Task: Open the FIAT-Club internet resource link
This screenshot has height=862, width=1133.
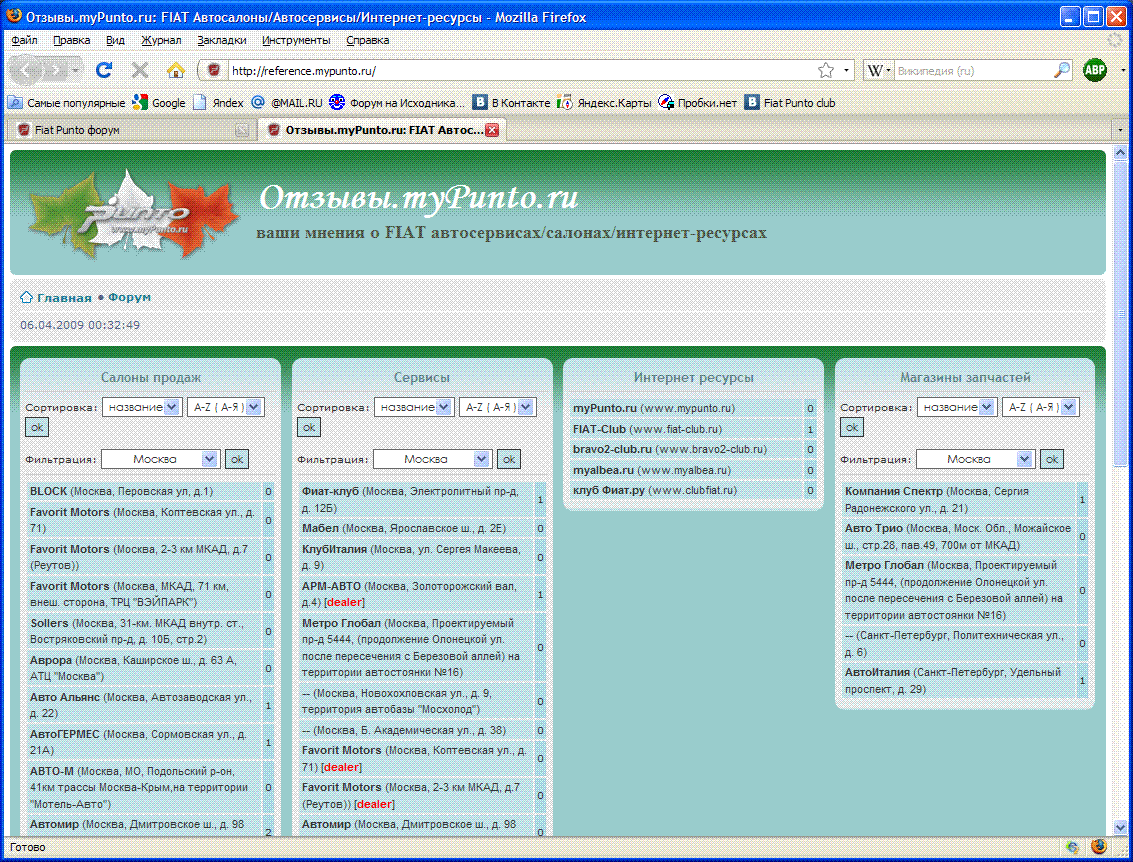Action: click(x=599, y=429)
